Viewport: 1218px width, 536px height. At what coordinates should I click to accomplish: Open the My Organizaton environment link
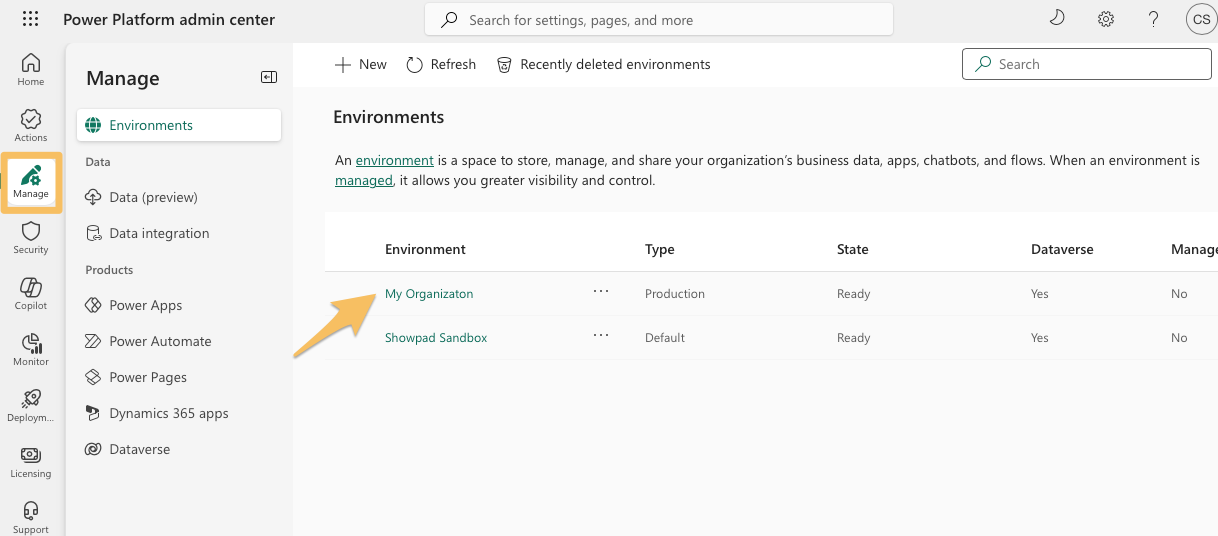pos(429,294)
